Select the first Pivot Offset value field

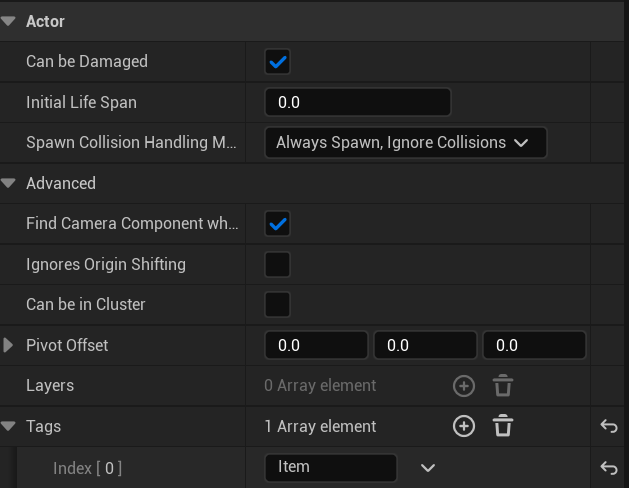[316, 345]
